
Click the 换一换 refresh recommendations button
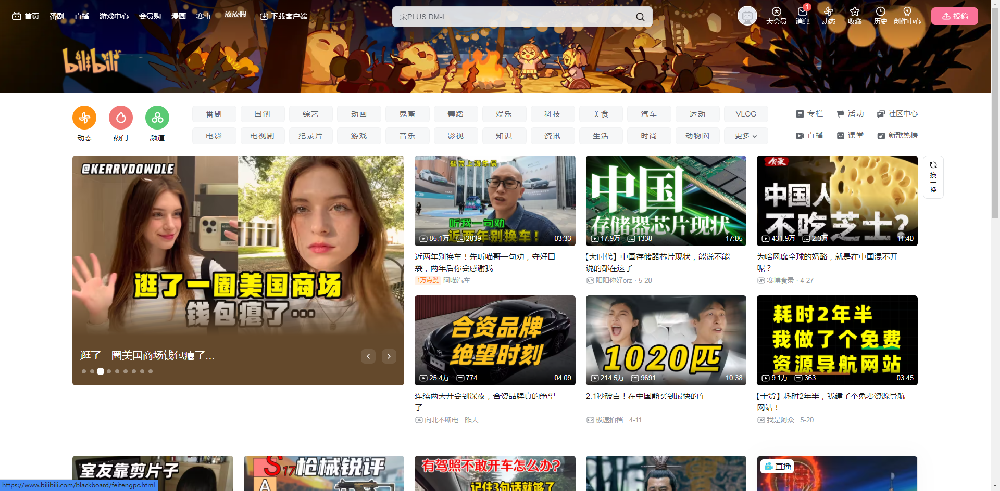pyautogui.click(x=933, y=178)
